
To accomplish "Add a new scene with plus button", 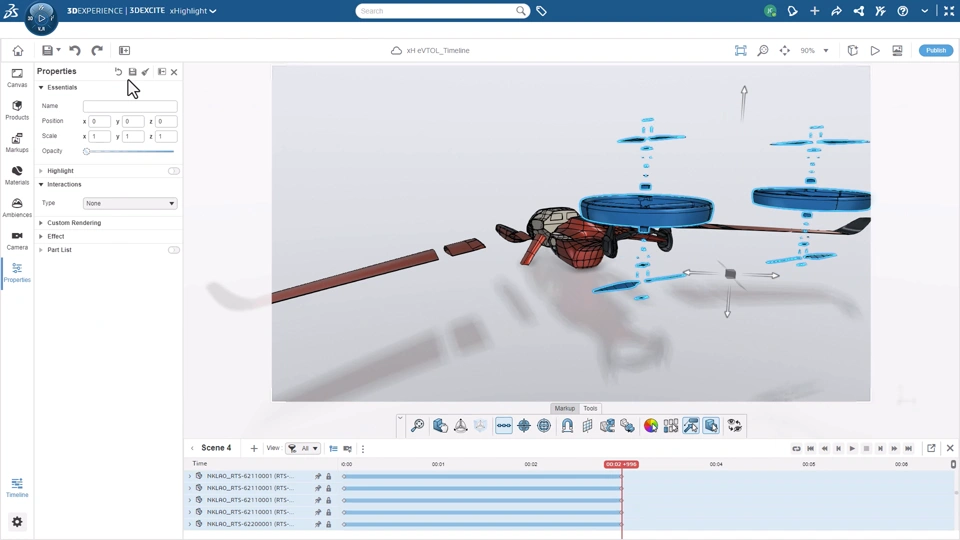I will pyautogui.click(x=254, y=448).
